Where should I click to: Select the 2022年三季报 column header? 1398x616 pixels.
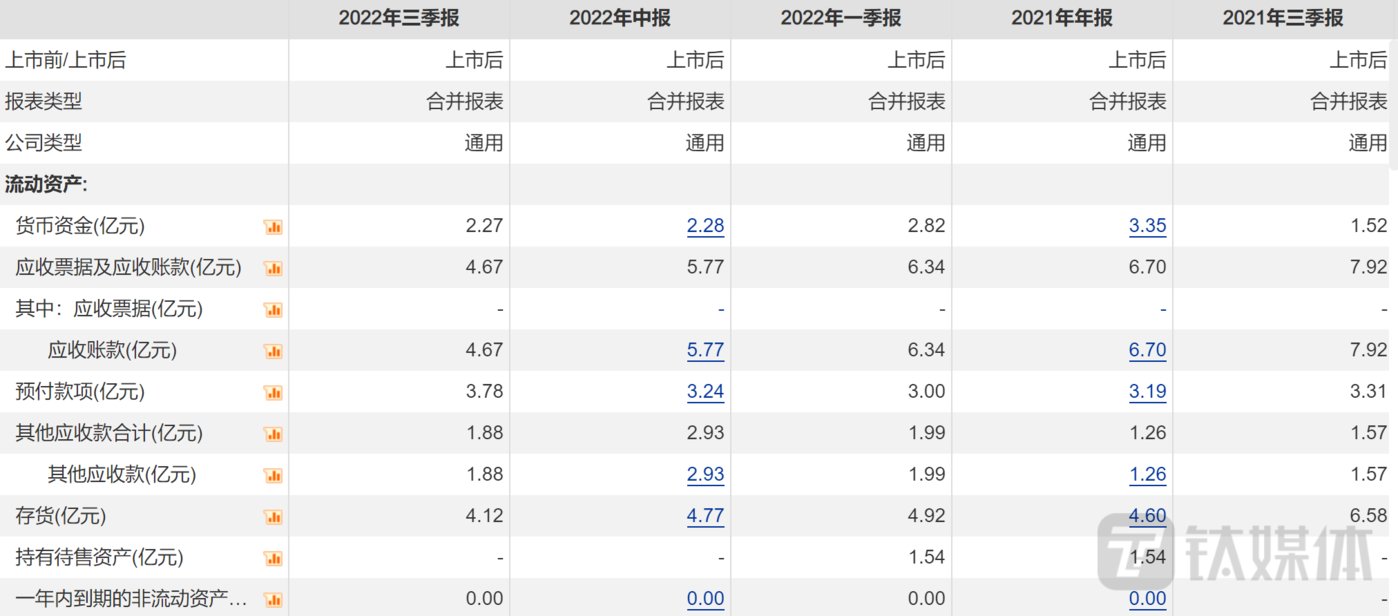(398, 18)
